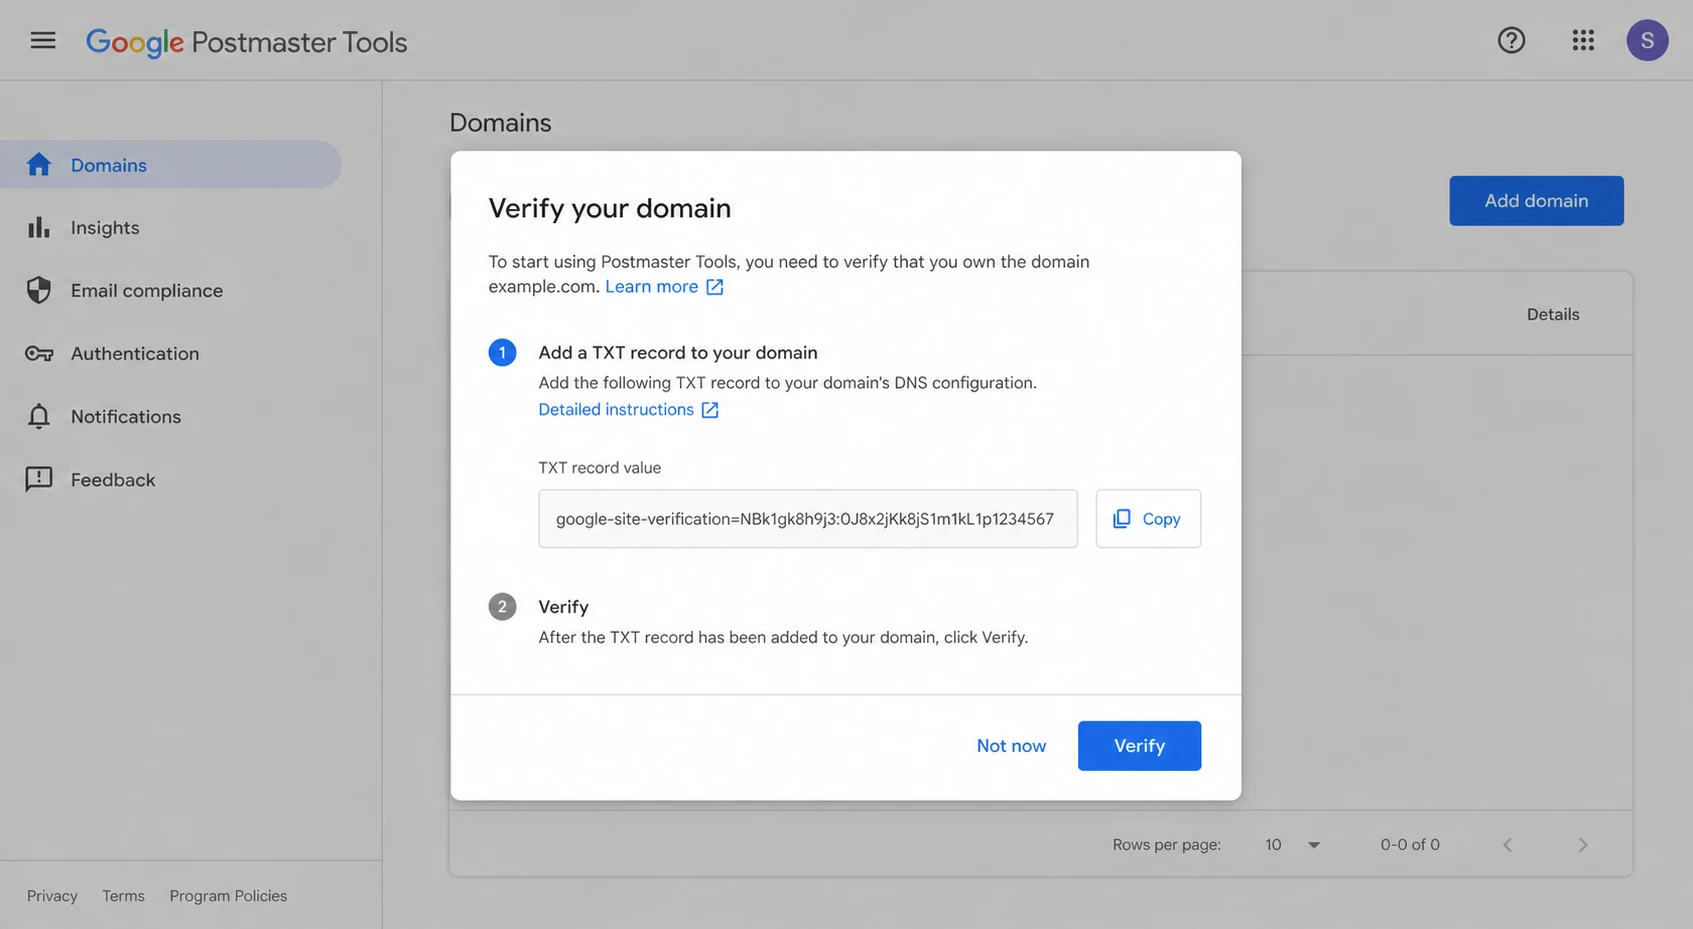Click Not now to dismiss dialog

coord(1011,746)
